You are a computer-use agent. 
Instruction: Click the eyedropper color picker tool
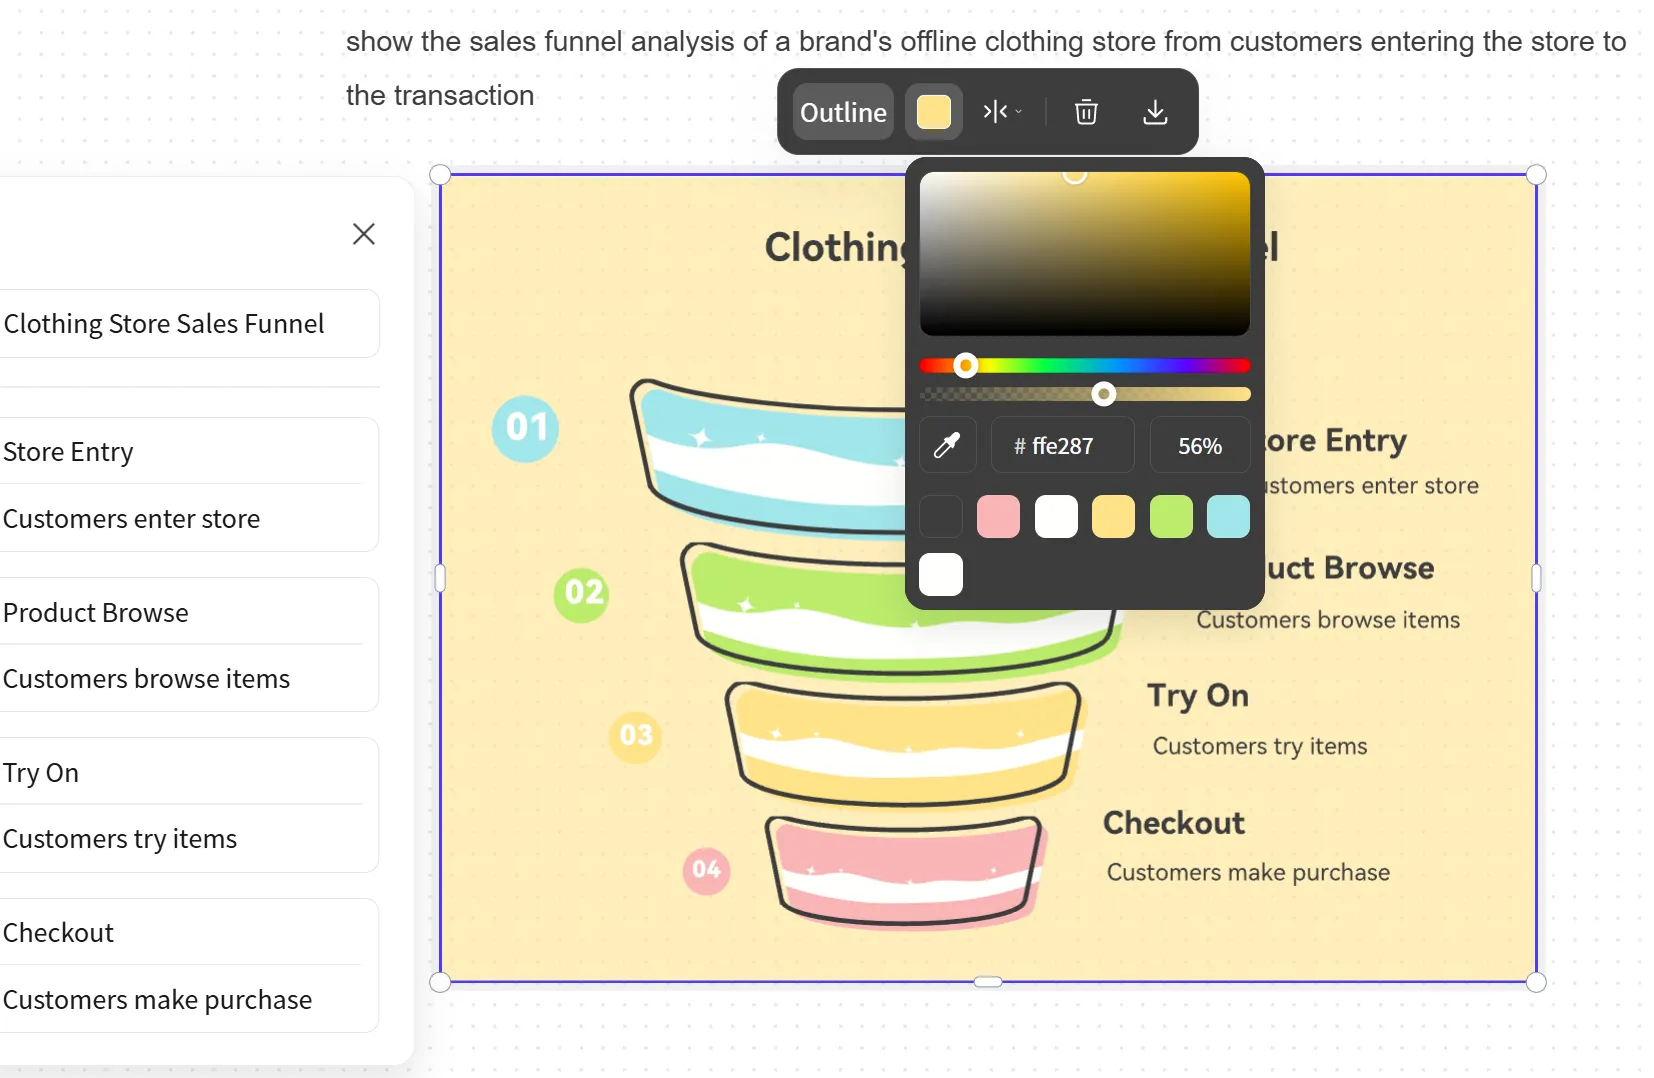coord(947,445)
